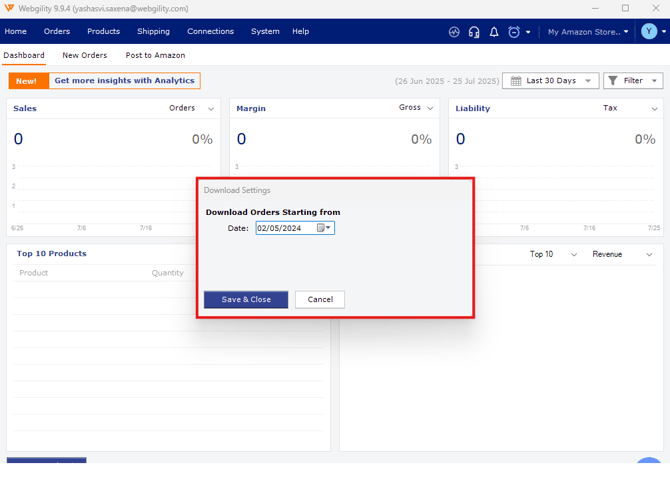Open the date picker calendar icon
Image resolution: width=670 pixels, height=499 pixels.
(322, 228)
